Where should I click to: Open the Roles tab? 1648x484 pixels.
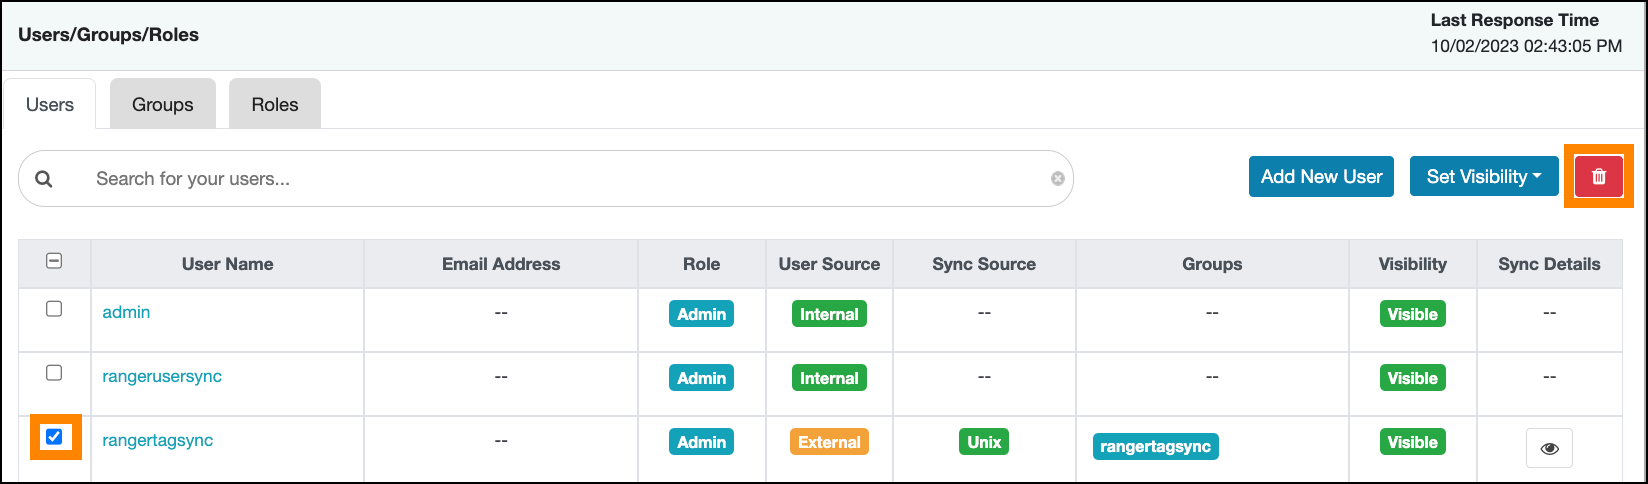(275, 105)
